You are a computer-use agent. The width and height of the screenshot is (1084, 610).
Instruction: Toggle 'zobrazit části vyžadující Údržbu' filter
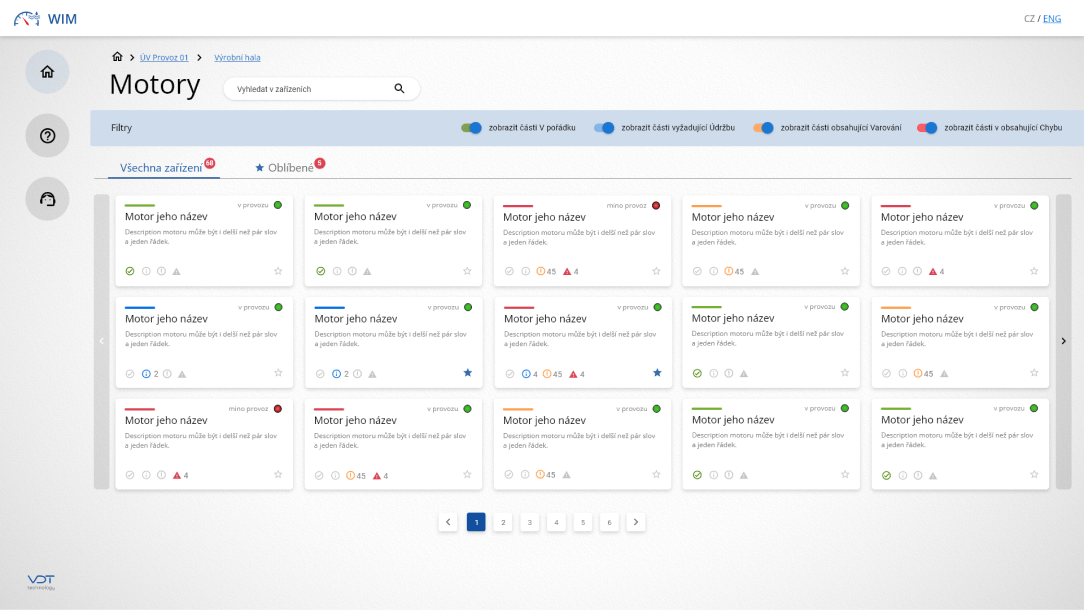[x=604, y=128]
